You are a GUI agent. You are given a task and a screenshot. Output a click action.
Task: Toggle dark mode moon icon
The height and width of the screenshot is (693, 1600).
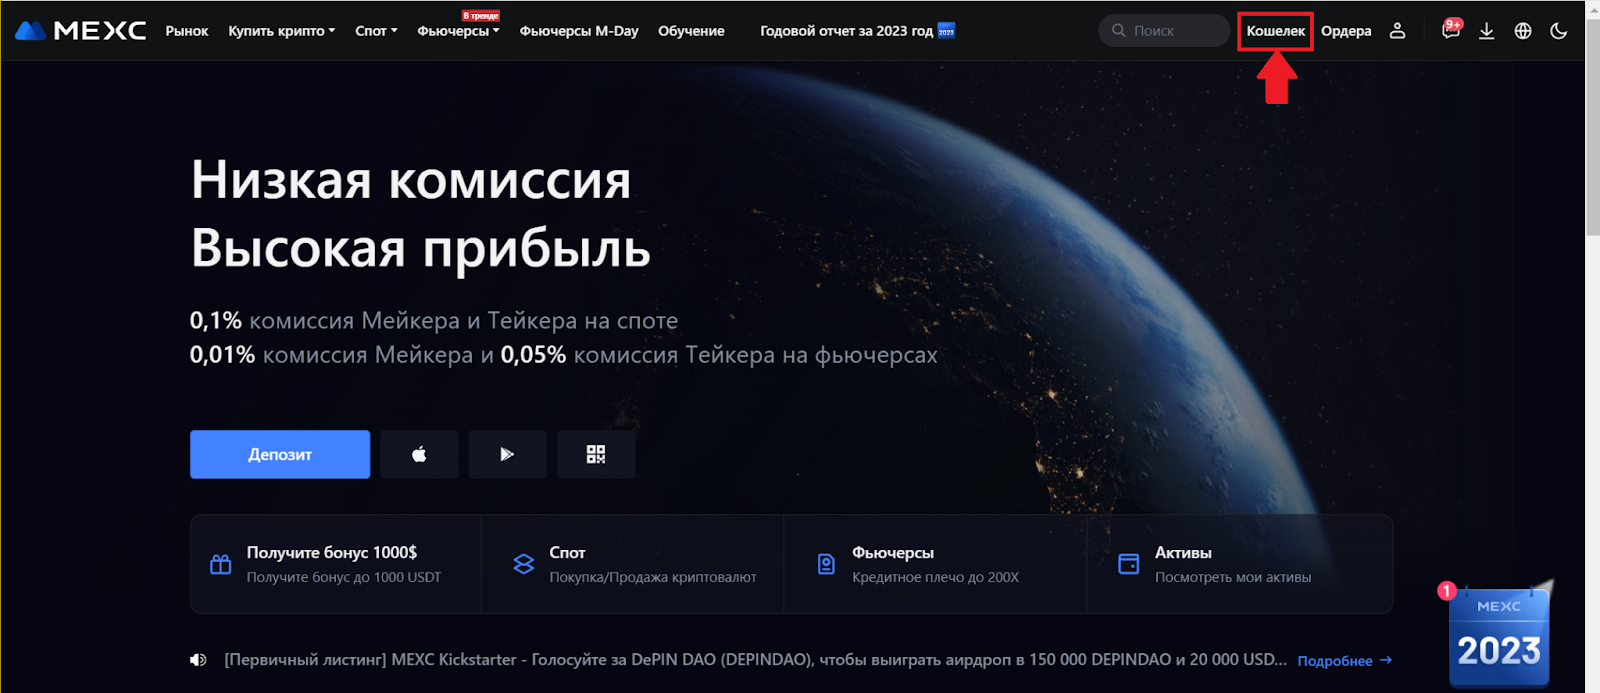point(1558,31)
